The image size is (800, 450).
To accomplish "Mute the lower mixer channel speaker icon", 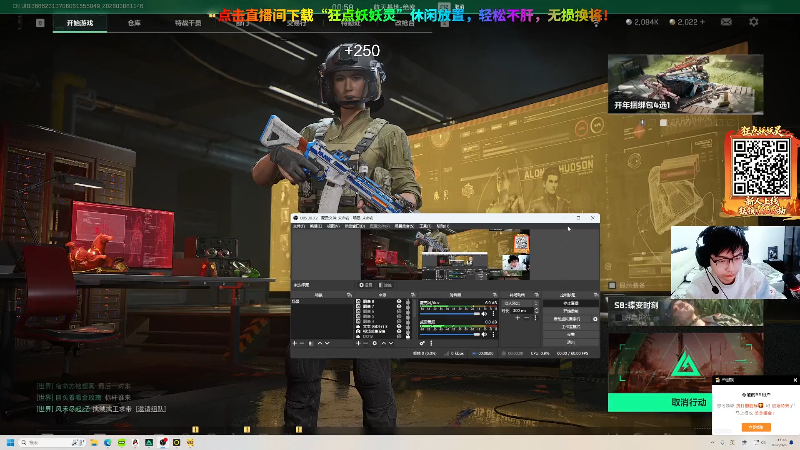I will (x=484, y=334).
